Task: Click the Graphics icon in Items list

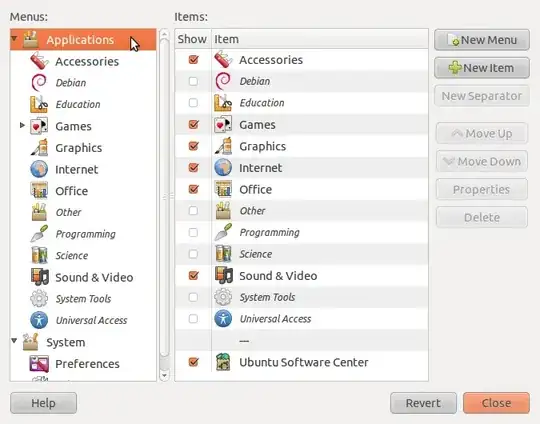Action: click(223, 146)
